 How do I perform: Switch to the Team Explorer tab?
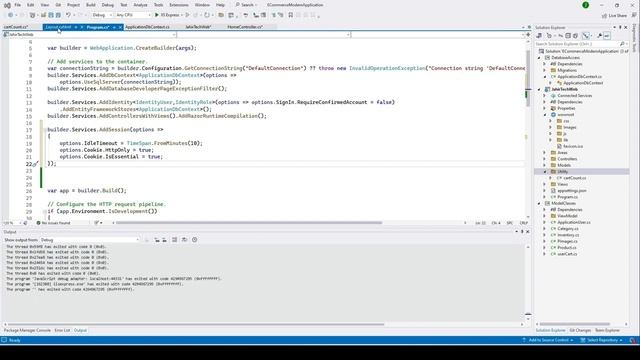coord(607,330)
